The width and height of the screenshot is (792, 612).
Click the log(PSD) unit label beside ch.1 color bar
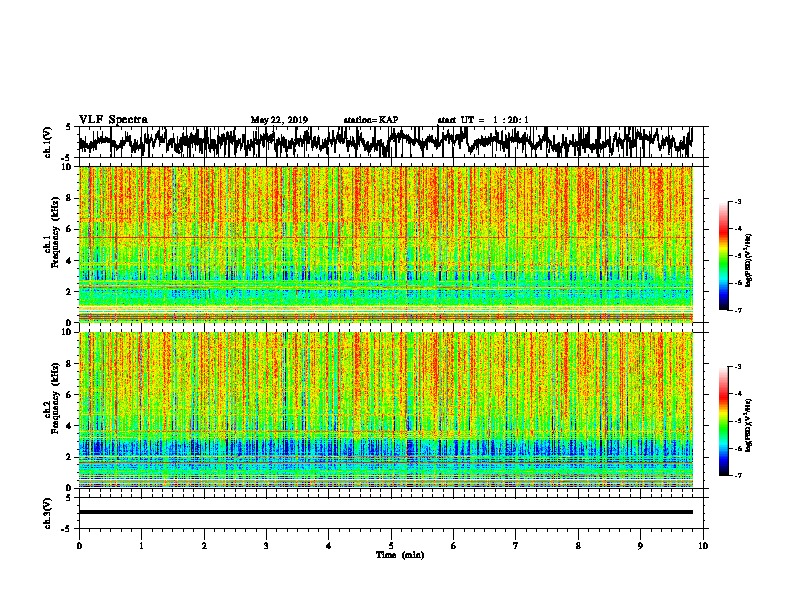pos(748,260)
